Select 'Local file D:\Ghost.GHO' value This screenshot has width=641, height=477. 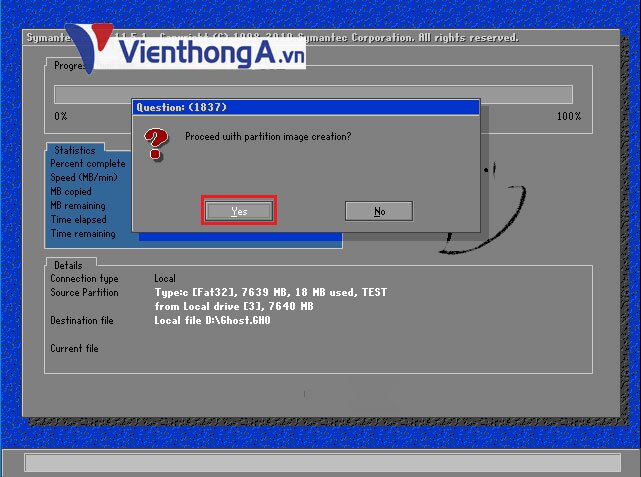tap(212, 320)
